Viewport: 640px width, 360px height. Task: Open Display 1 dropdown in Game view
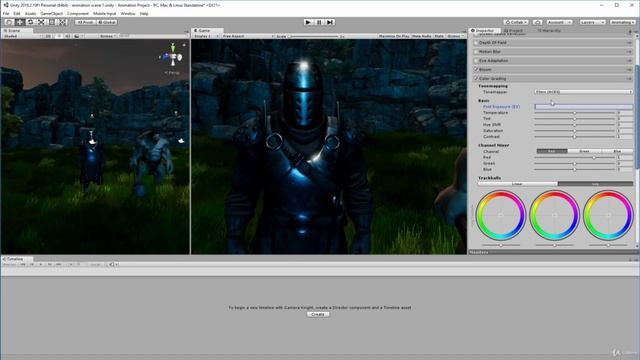(205, 36)
